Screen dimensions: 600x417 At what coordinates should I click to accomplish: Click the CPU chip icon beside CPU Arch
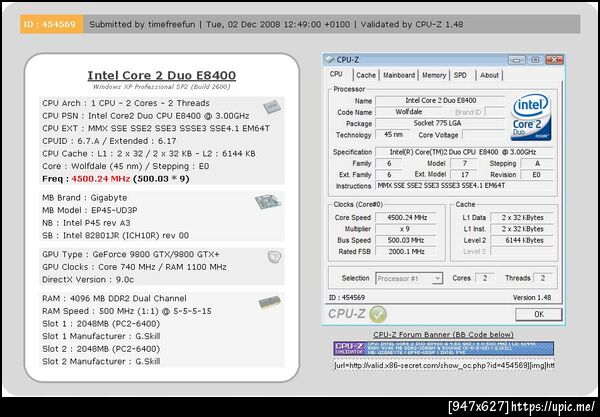coord(272,107)
